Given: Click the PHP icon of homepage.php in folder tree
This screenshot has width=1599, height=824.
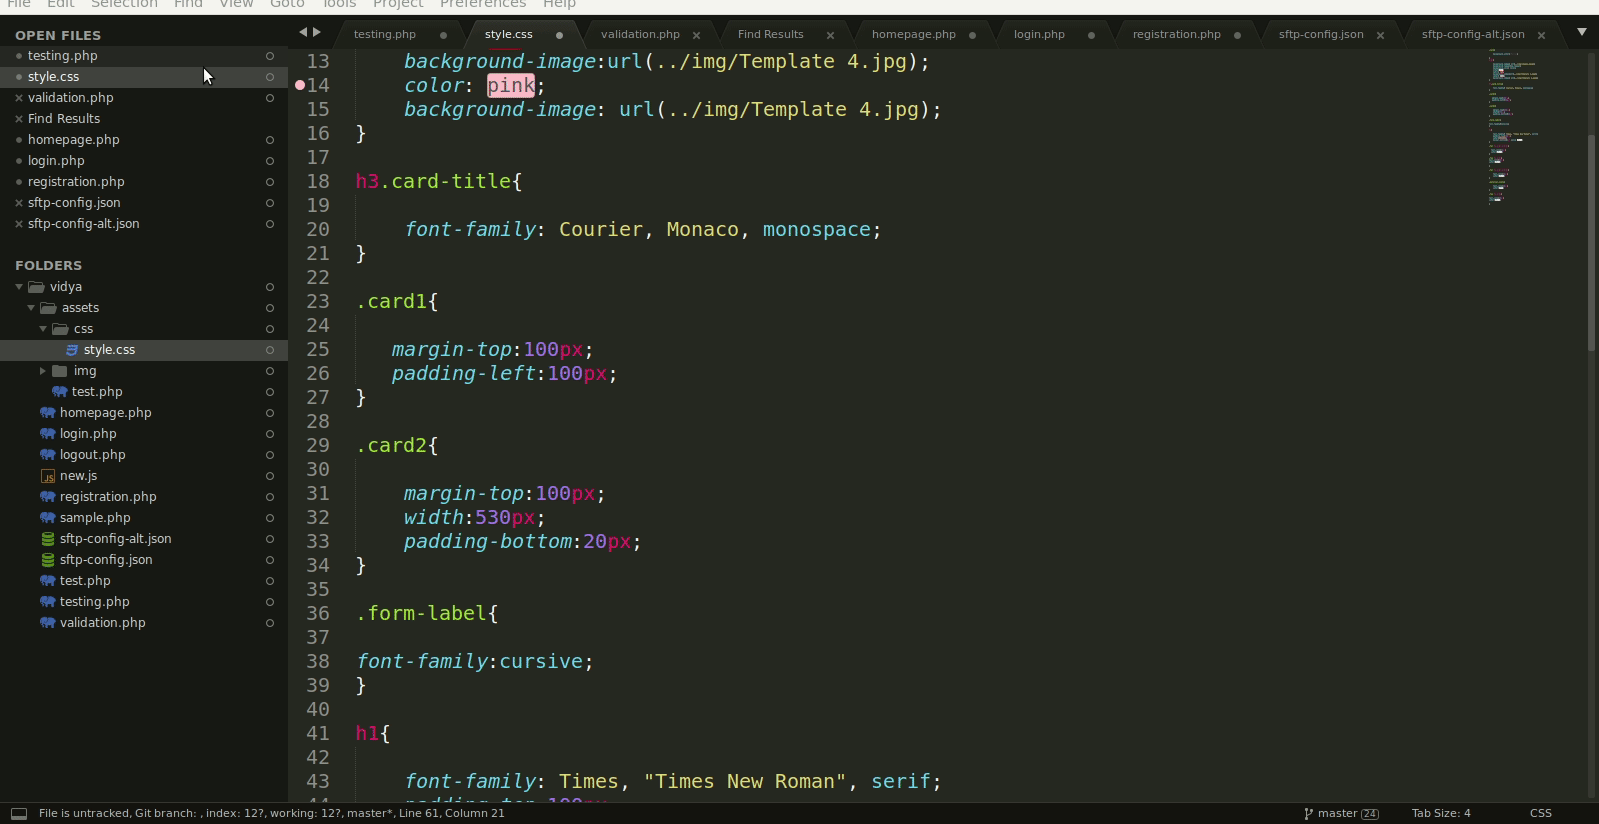Looking at the screenshot, I should 48,413.
